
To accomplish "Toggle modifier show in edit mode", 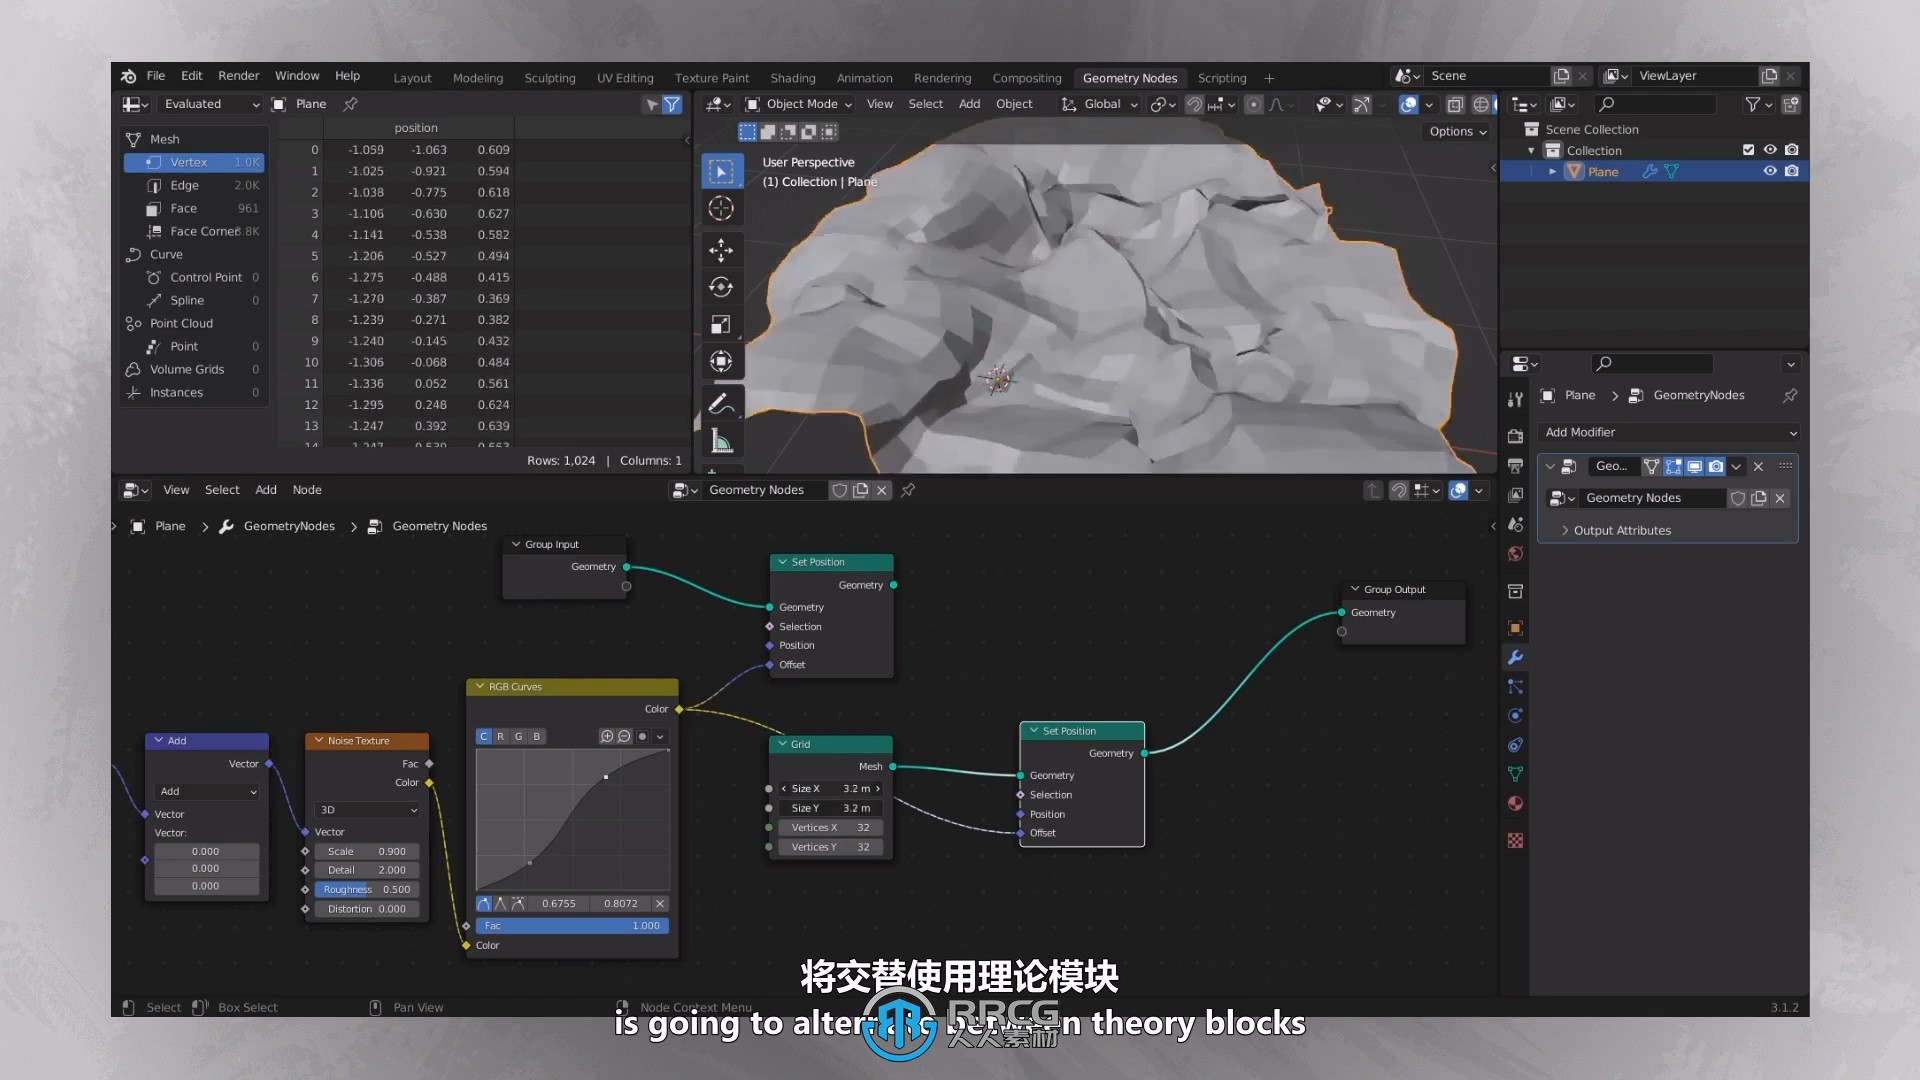I will pos(1673,466).
